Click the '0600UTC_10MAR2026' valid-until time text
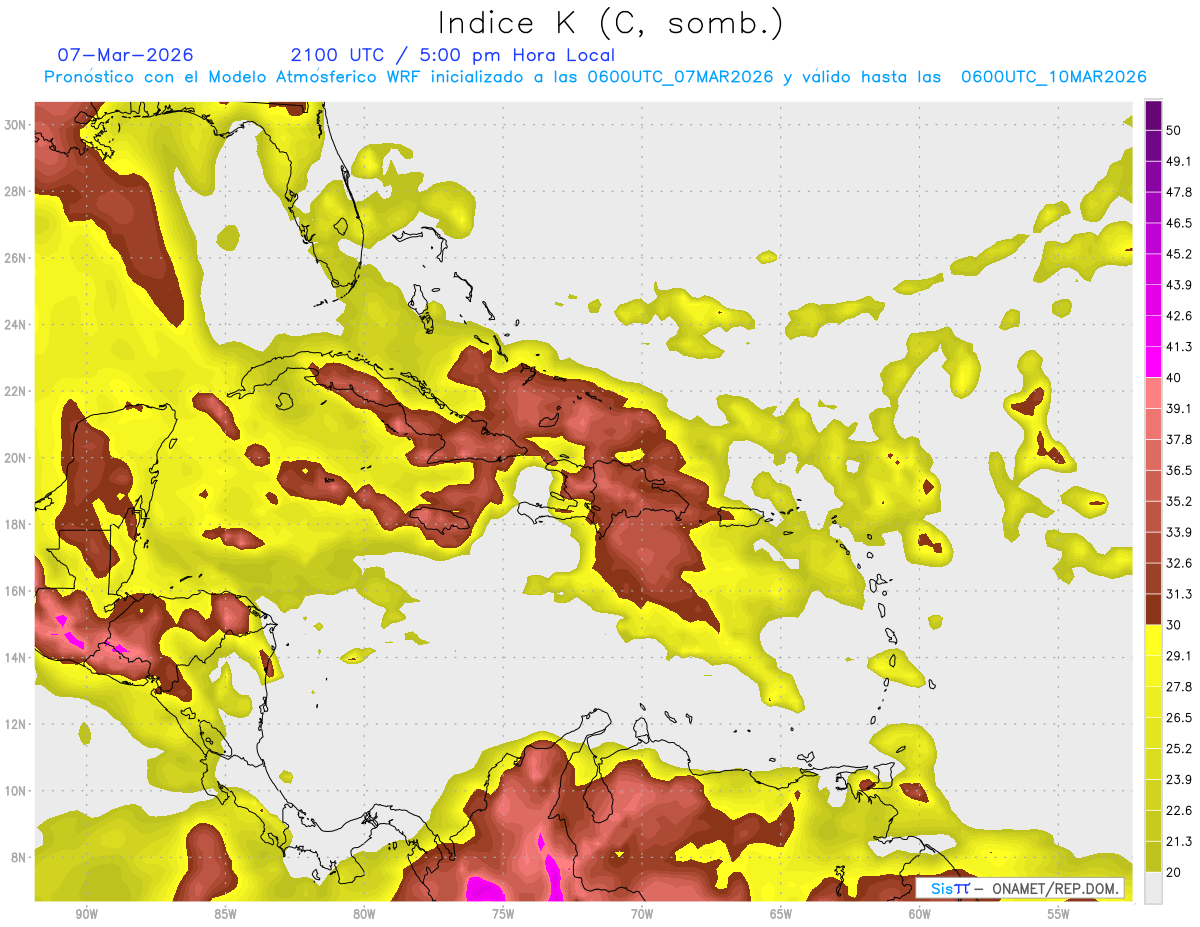The height and width of the screenshot is (927, 1200). 1053,77
